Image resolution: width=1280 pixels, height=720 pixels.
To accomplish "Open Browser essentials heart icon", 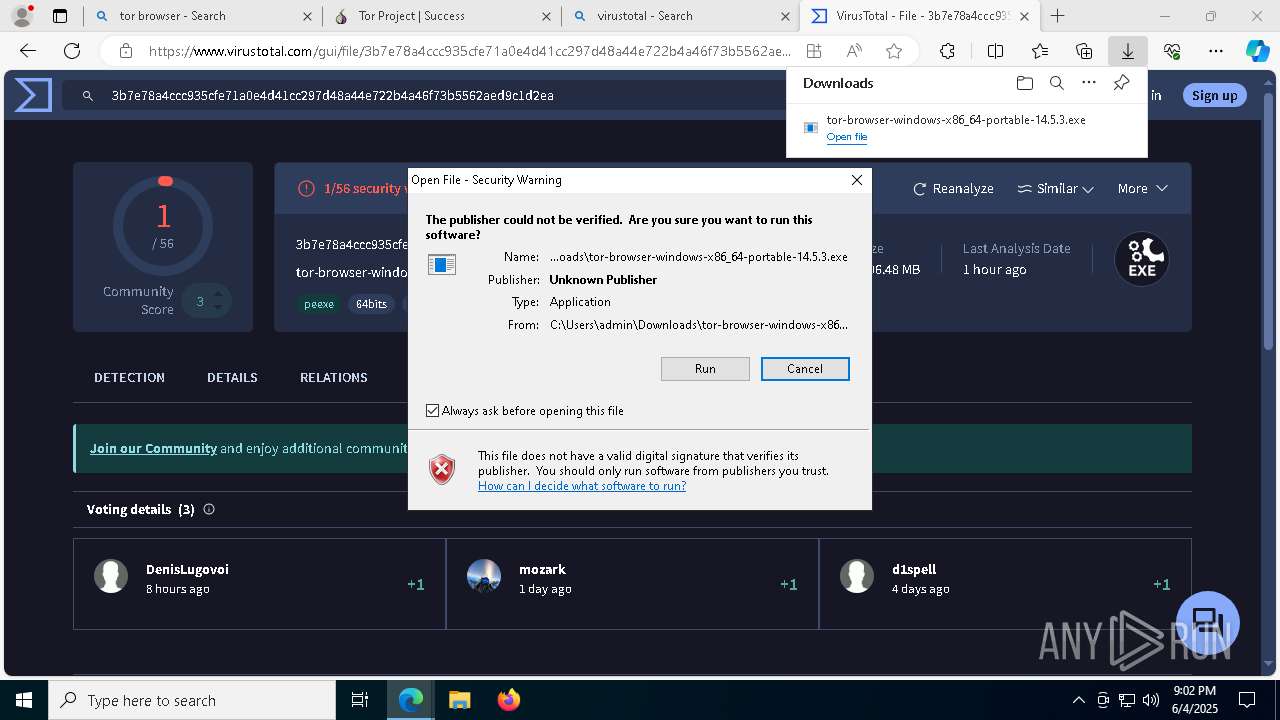I will tap(1172, 51).
